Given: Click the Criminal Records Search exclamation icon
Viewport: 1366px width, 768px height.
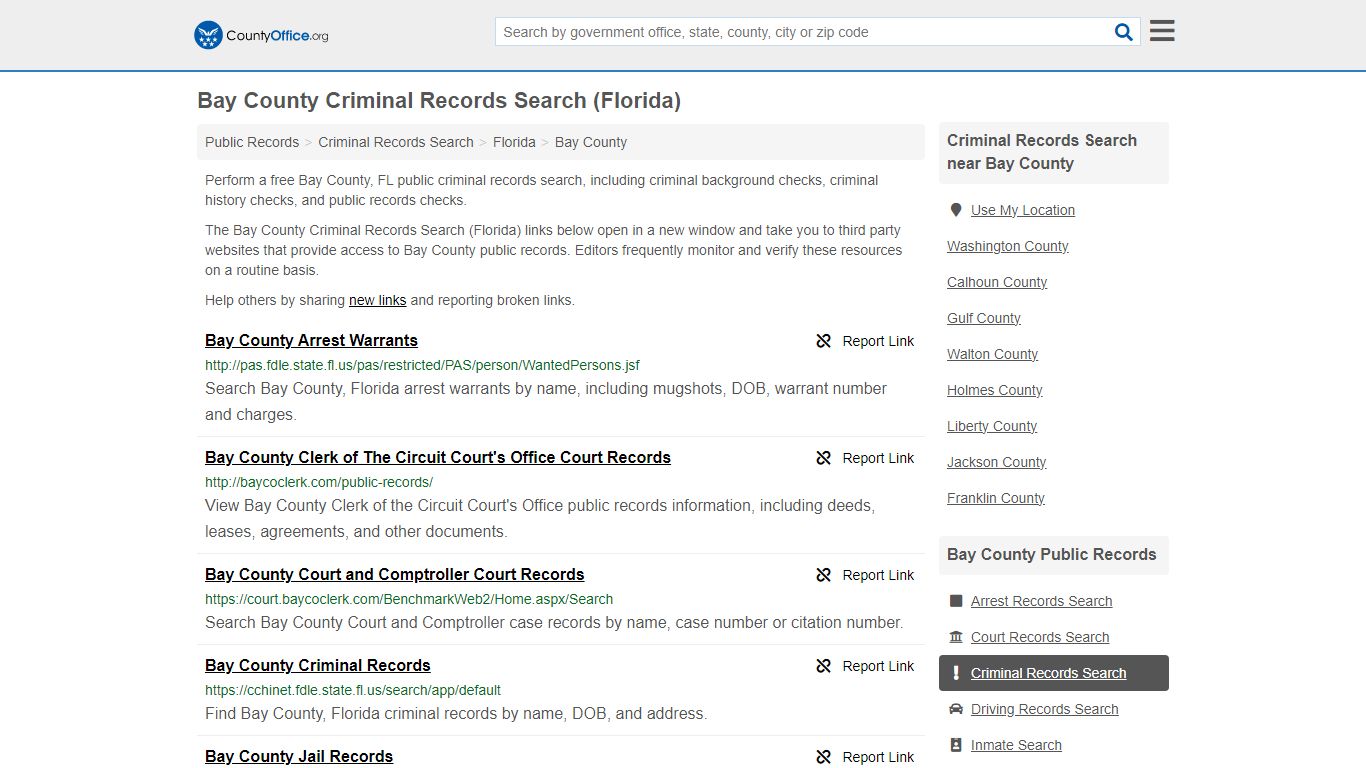Looking at the screenshot, I should [x=956, y=673].
